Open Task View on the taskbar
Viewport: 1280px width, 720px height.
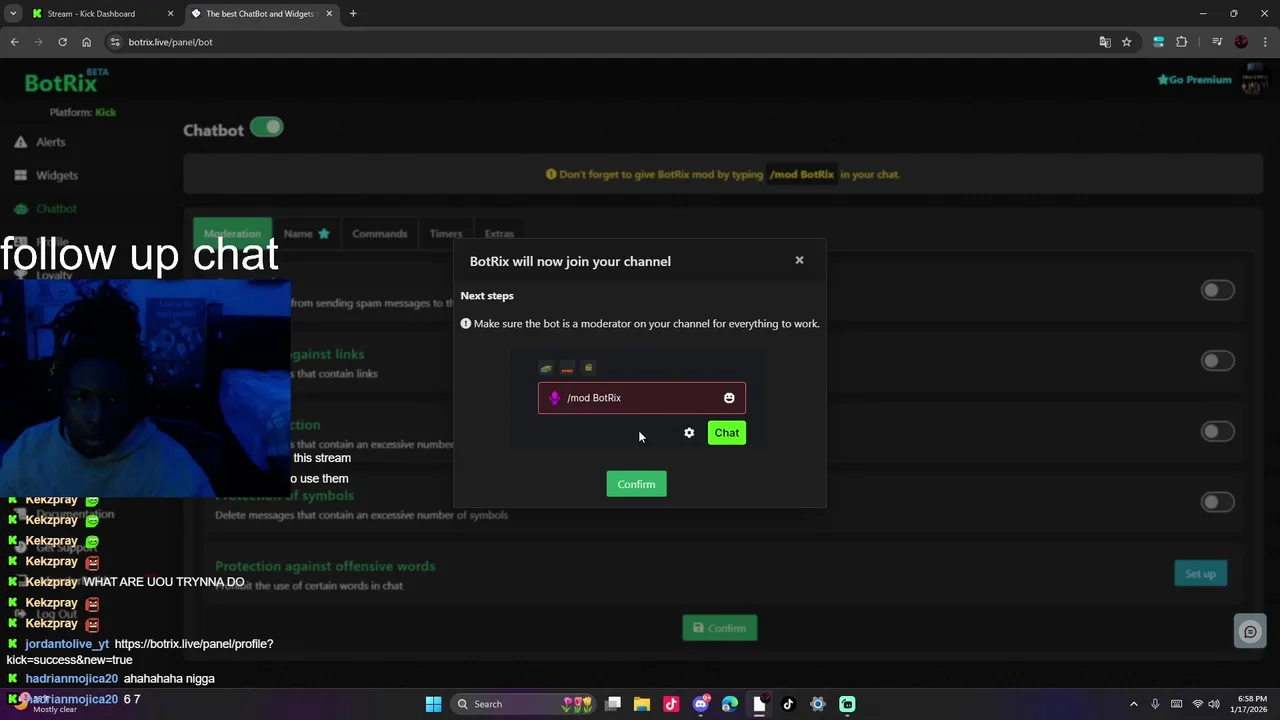[x=613, y=704]
